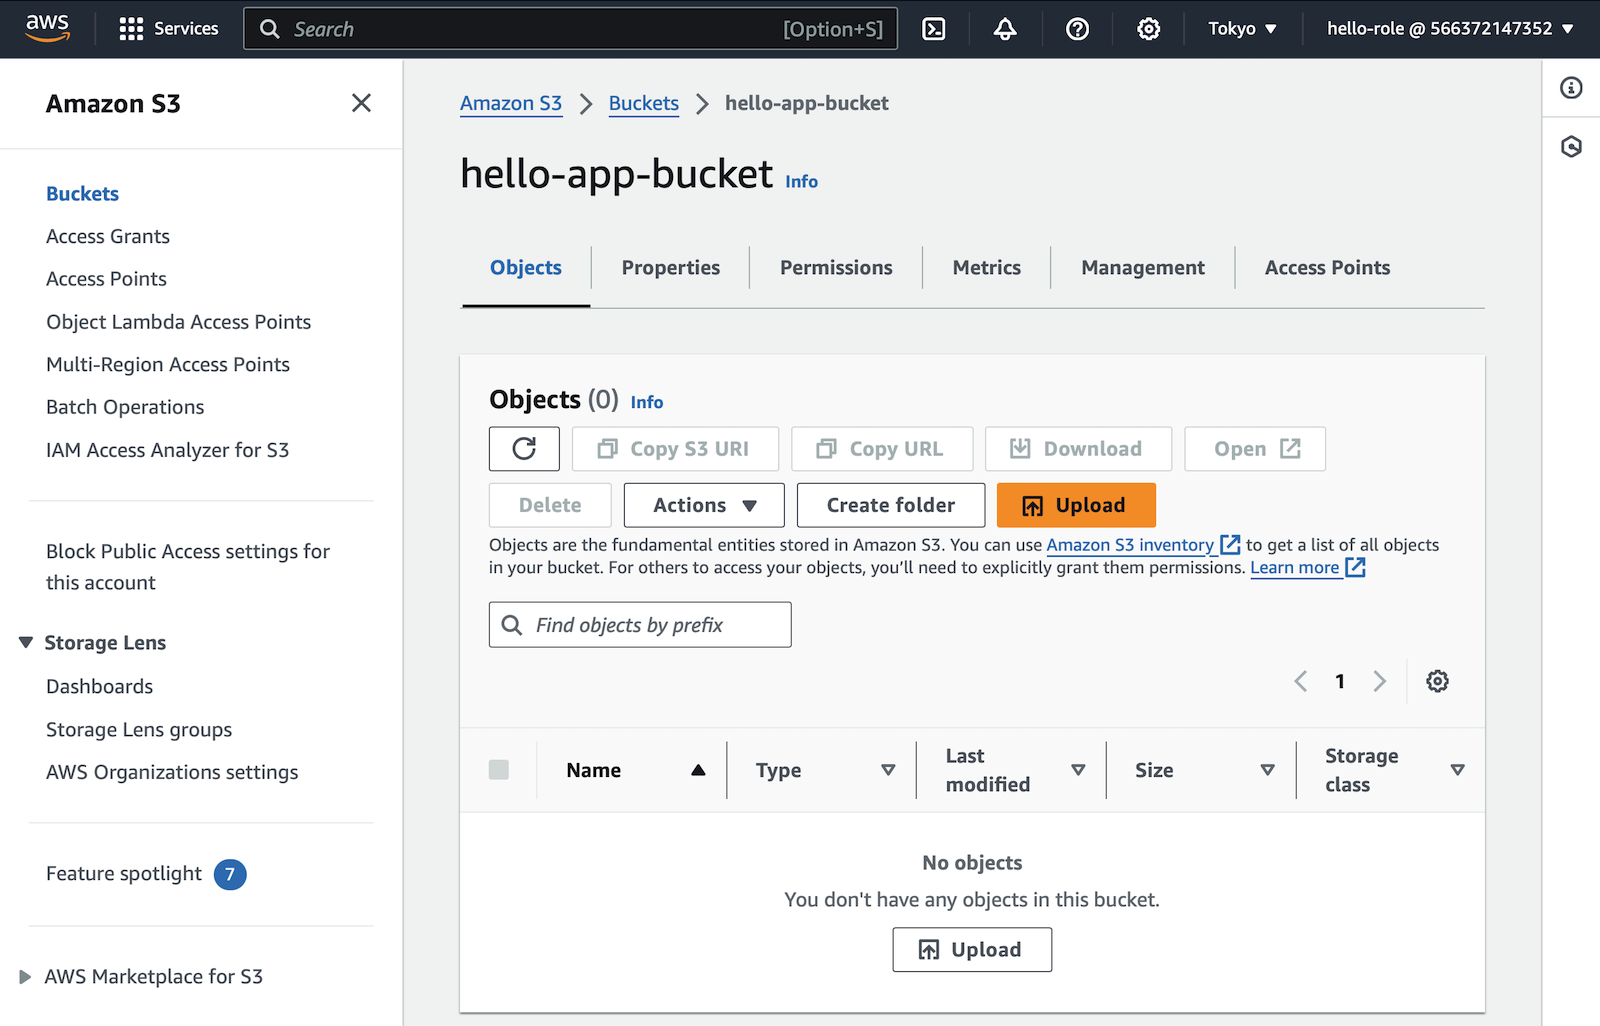Viewport: 1600px width, 1026px height.
Task: Sort objects by Name ascending arrow
Action: click(698, 770)
